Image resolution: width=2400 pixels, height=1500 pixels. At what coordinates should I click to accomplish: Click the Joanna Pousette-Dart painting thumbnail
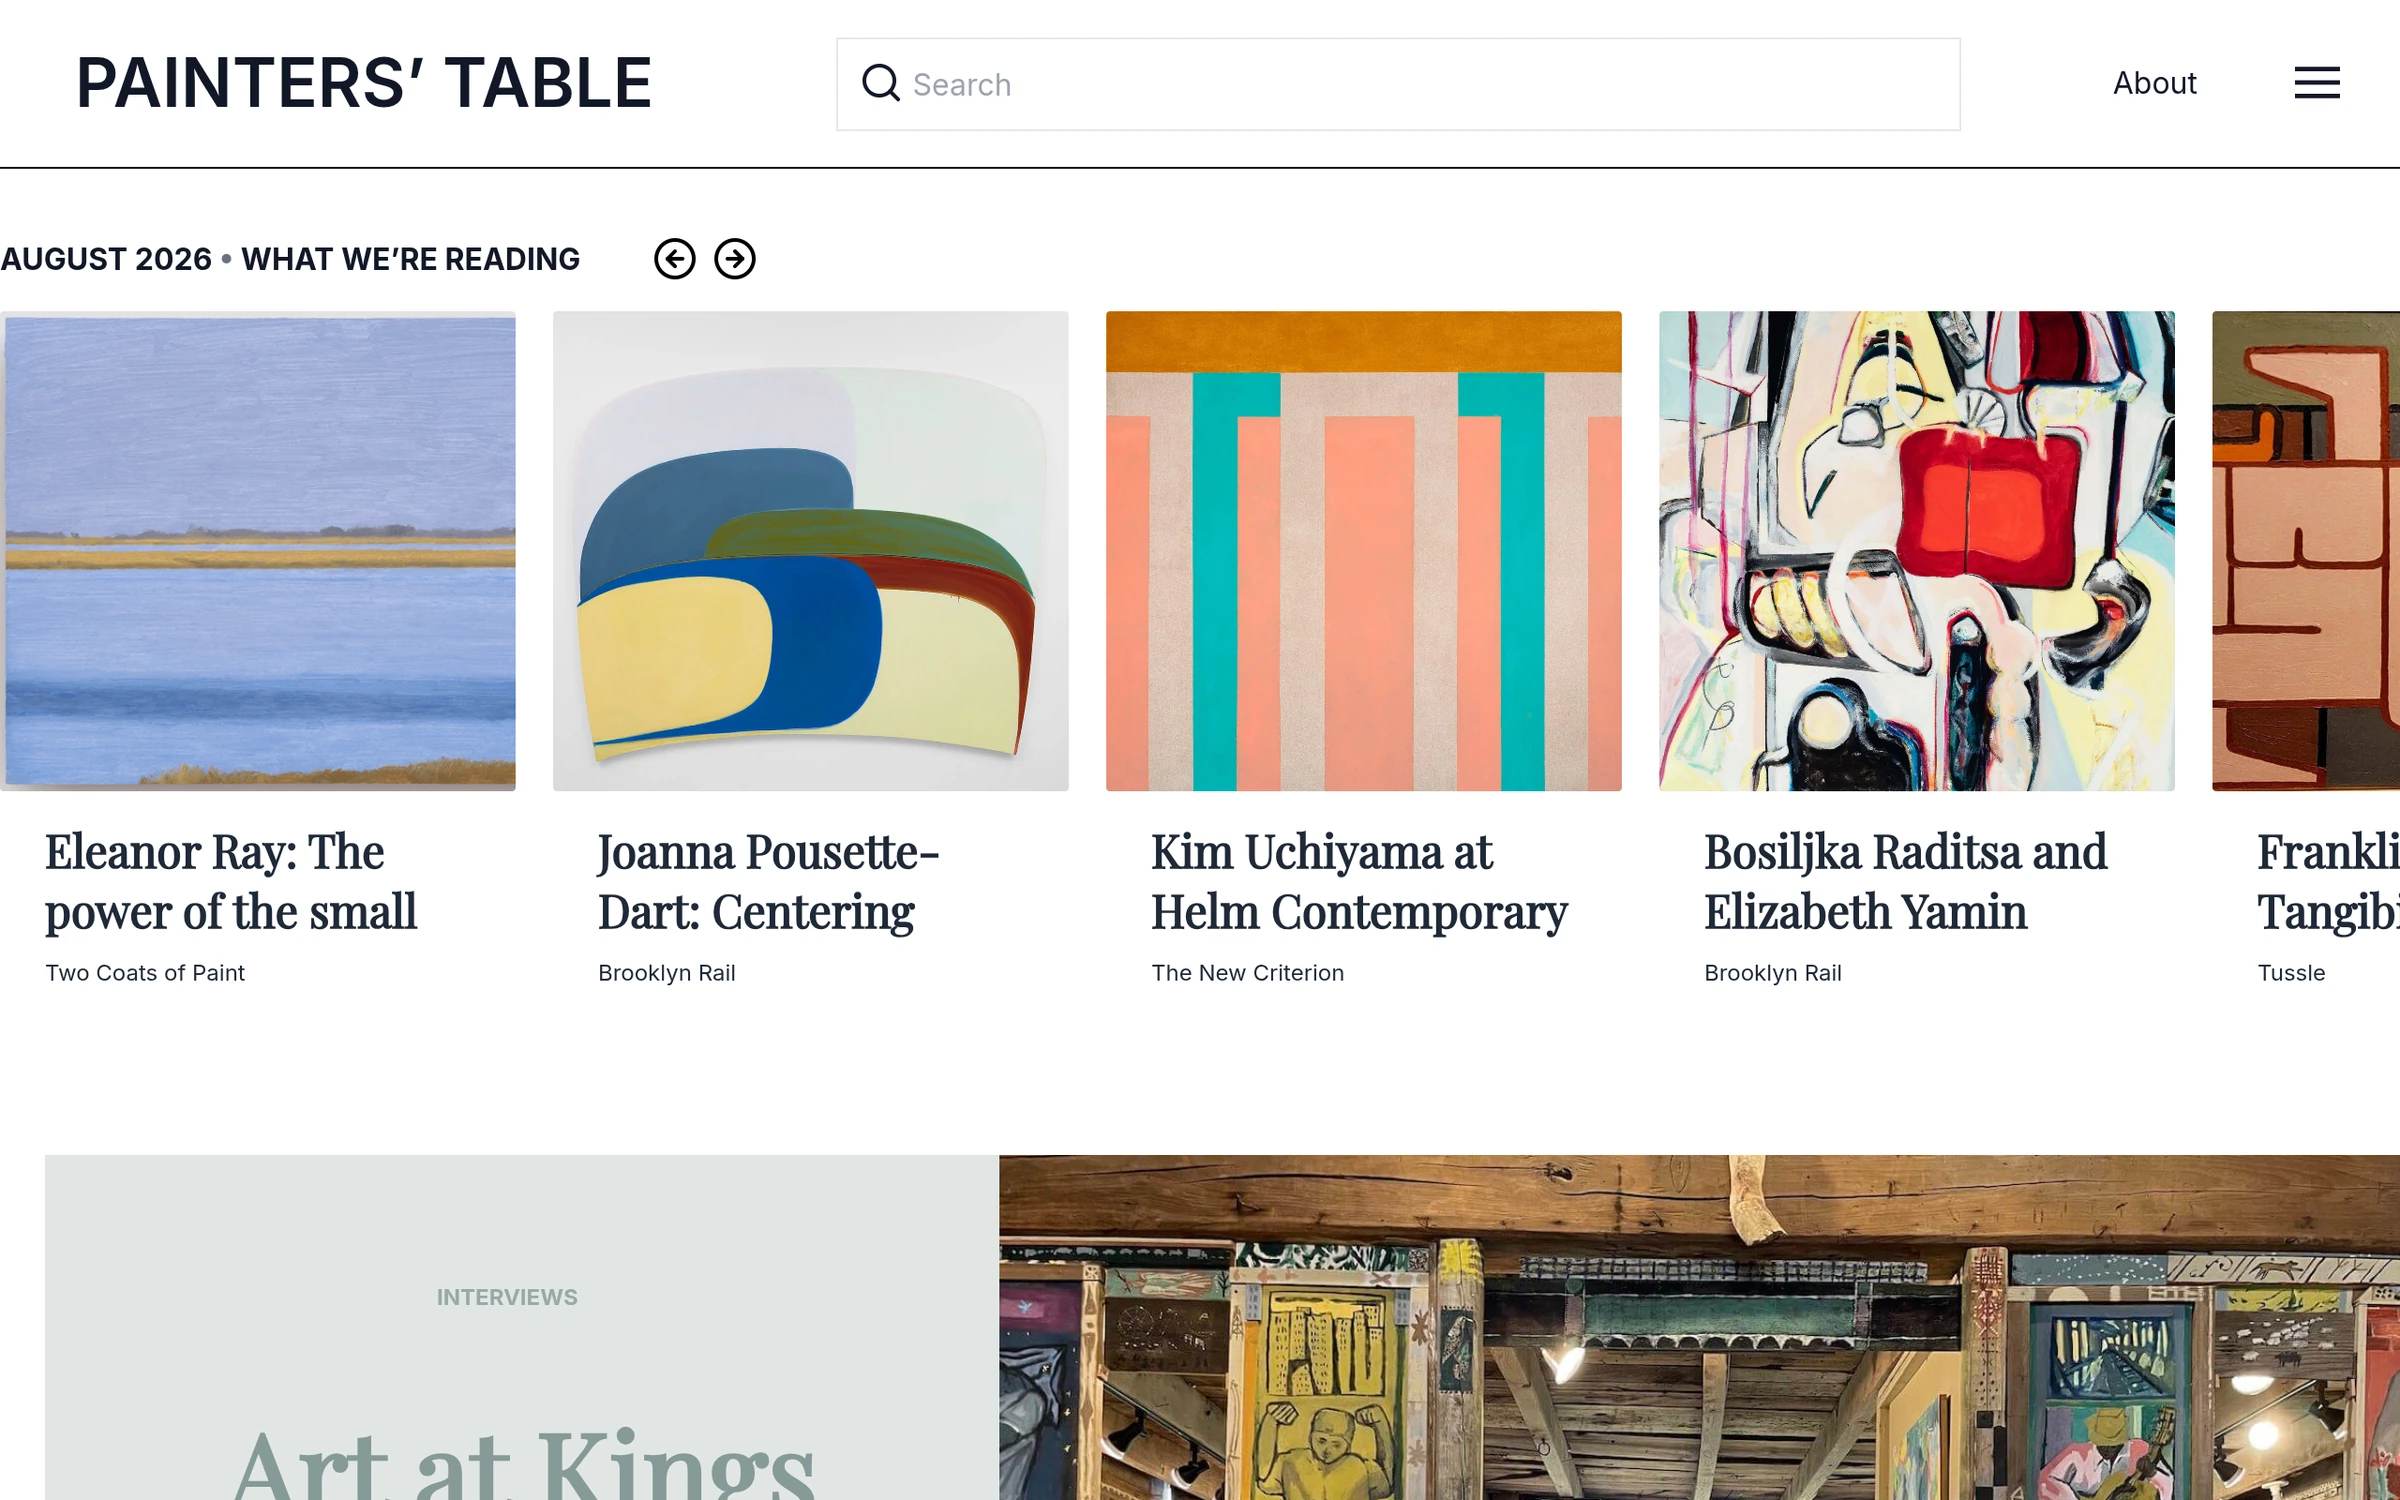click(x=810, y=551)
